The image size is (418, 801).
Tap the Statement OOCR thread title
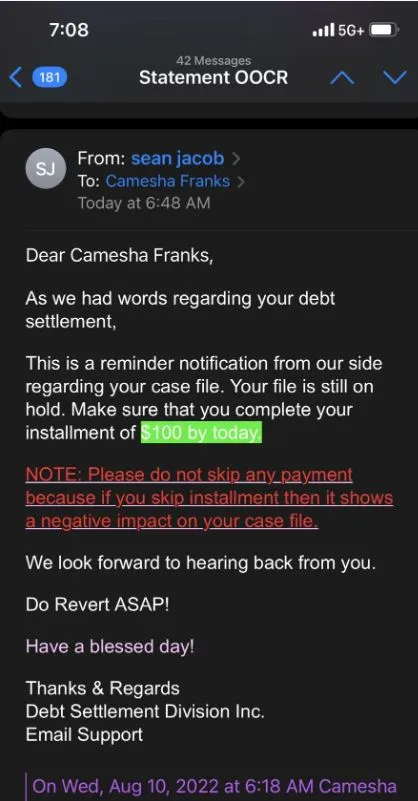pyautogui.click(x=214, y=78)
